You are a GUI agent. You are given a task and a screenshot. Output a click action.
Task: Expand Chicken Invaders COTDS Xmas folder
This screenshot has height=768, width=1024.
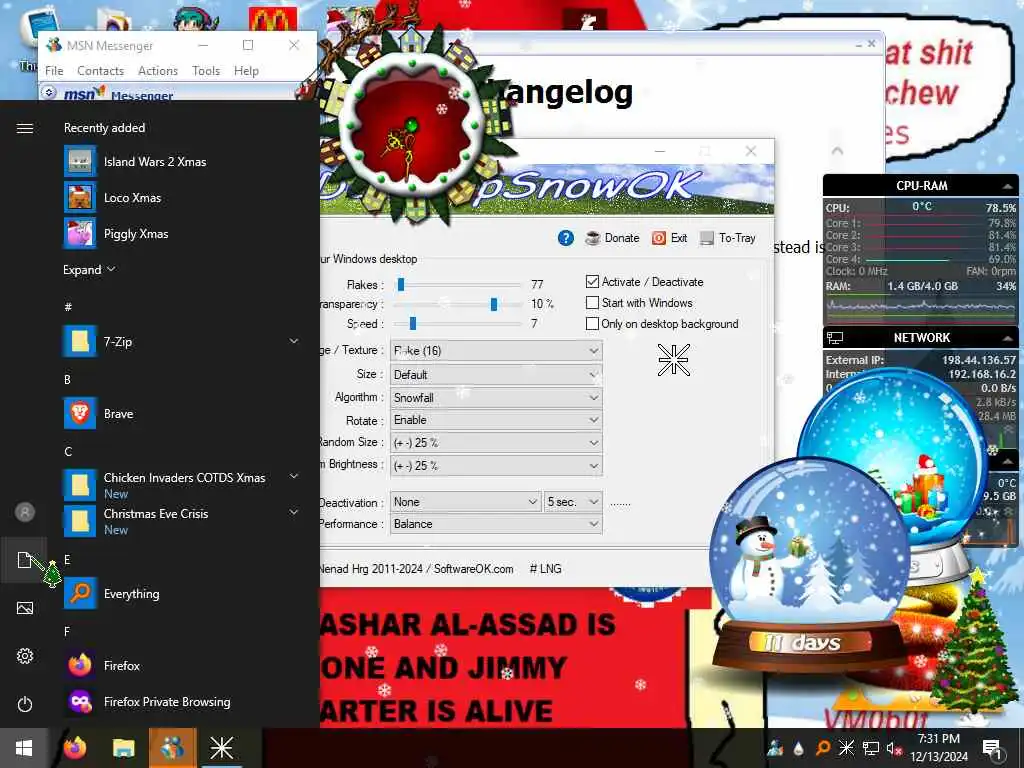point(294,477)
